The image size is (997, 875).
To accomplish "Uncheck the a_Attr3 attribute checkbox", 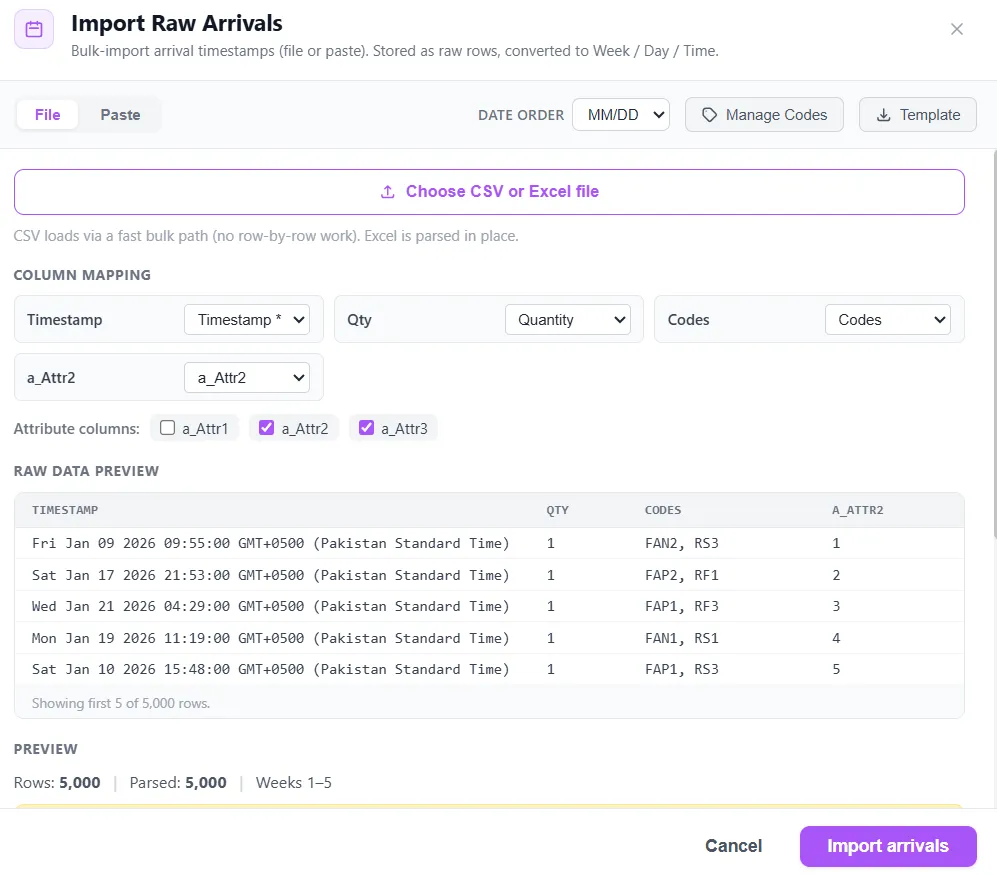I will tap(366, 428).
